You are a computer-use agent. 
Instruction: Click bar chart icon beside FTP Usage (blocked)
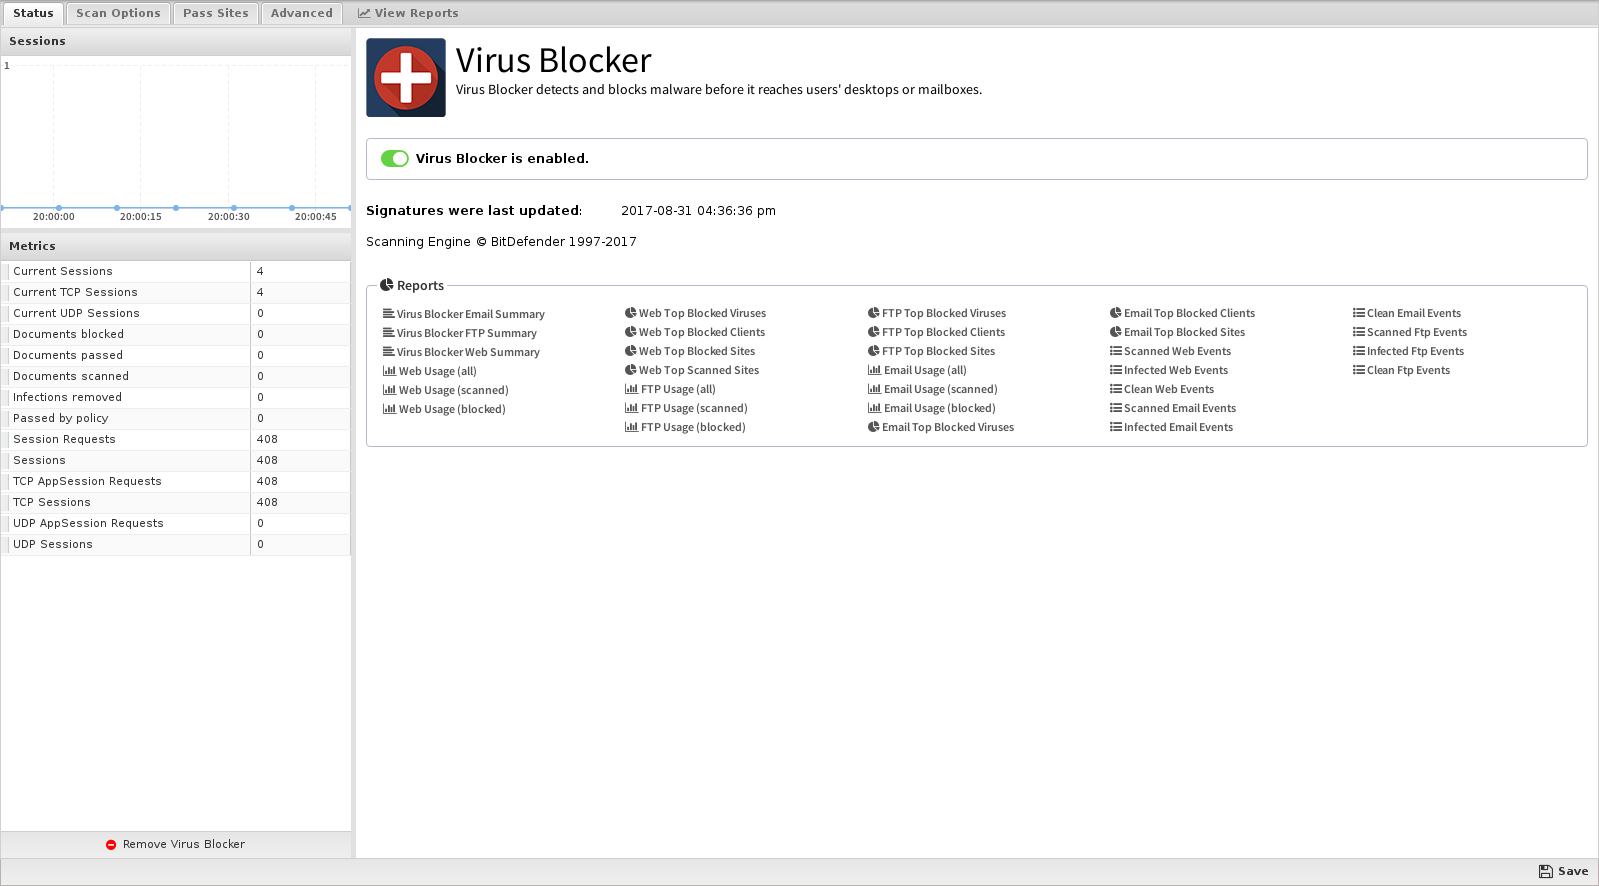631,427
